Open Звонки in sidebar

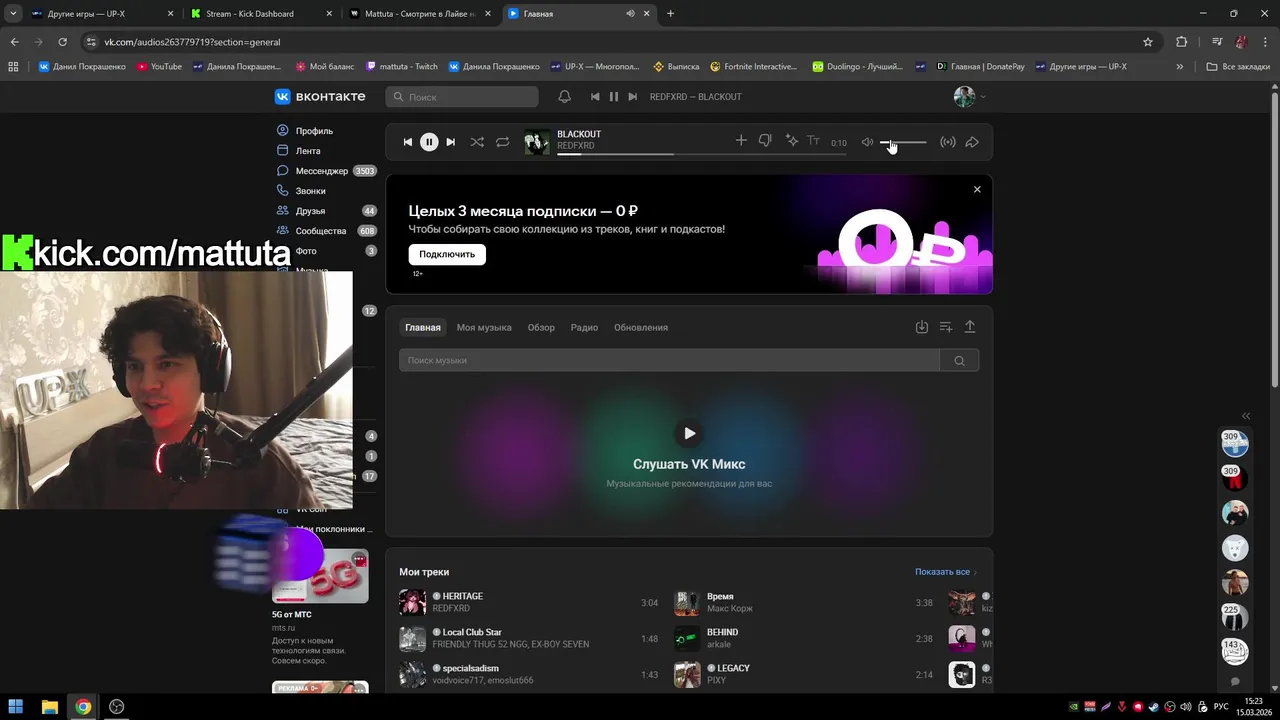click(x=310, y=191)
